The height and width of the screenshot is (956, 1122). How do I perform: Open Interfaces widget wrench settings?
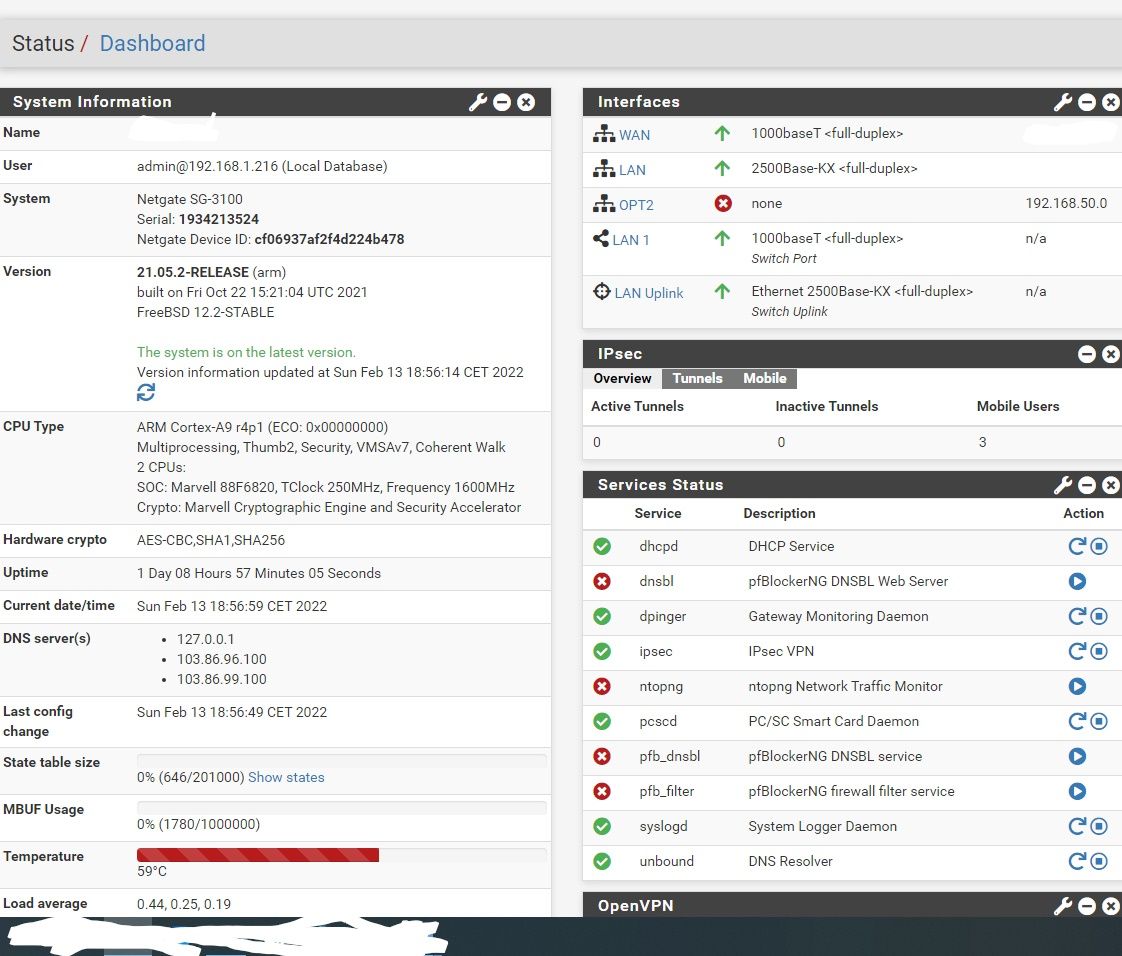1063,102
